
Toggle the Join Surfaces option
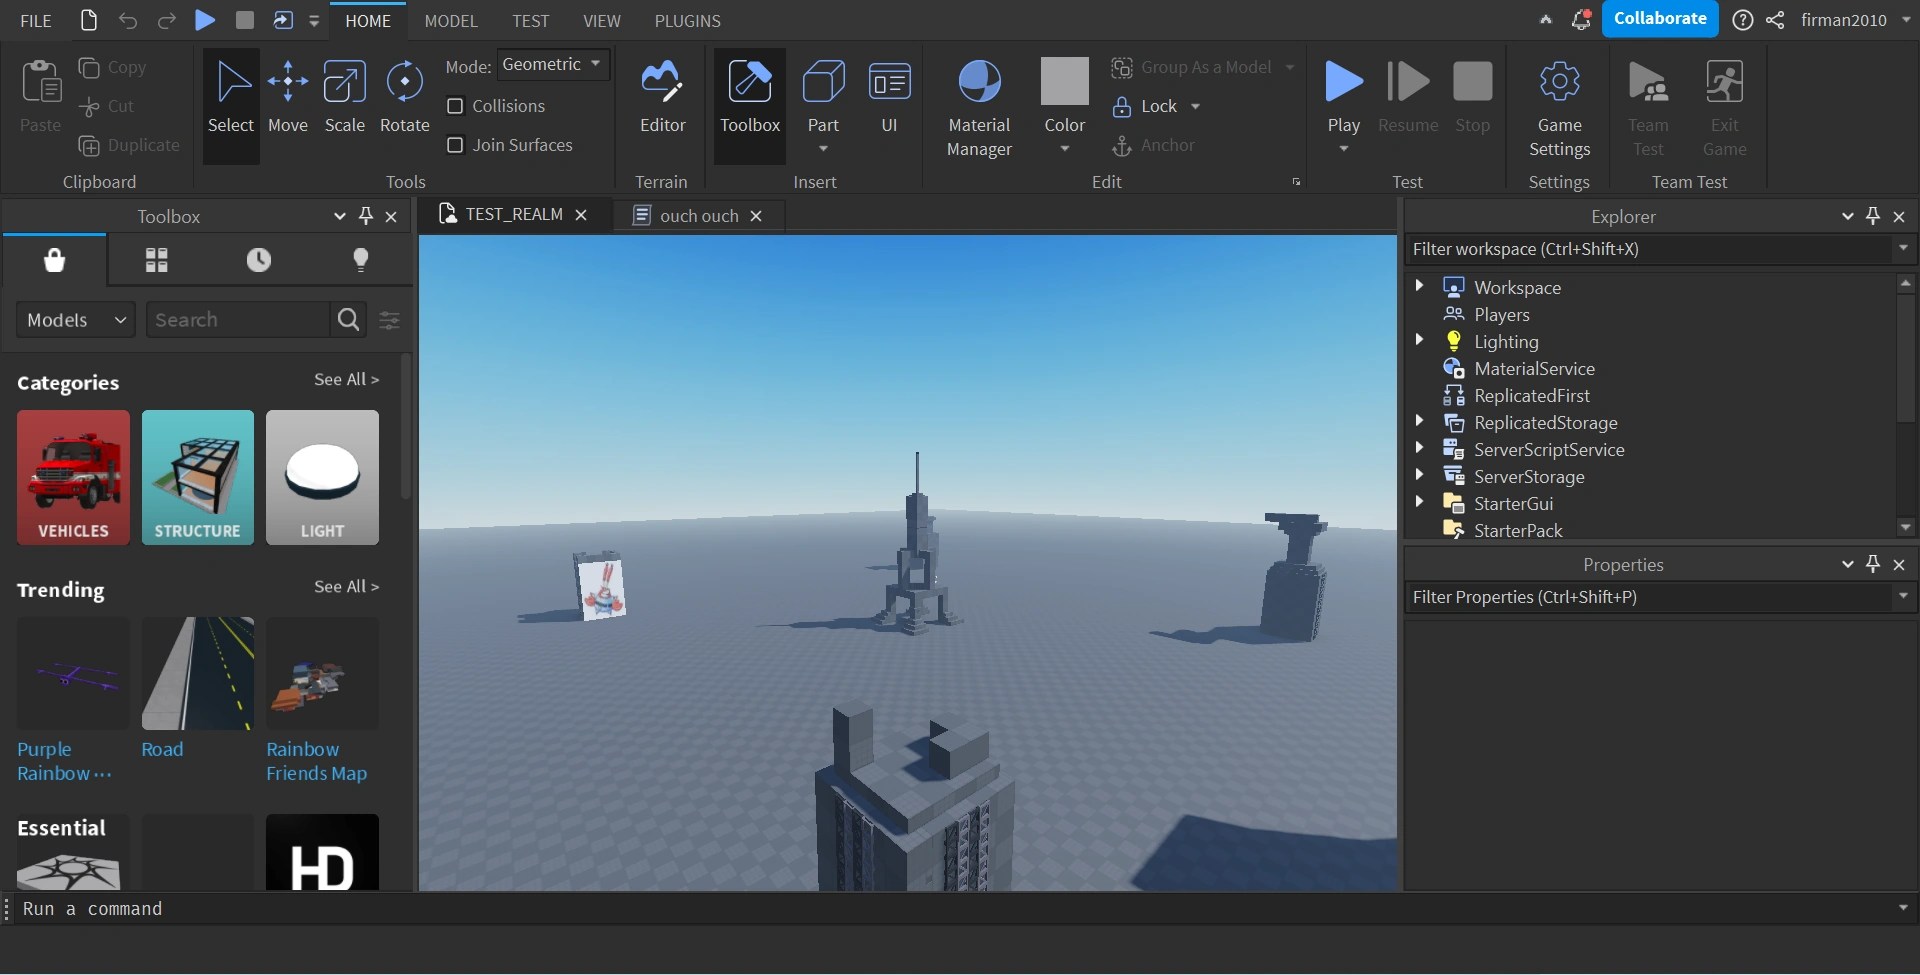pos(457,145)
